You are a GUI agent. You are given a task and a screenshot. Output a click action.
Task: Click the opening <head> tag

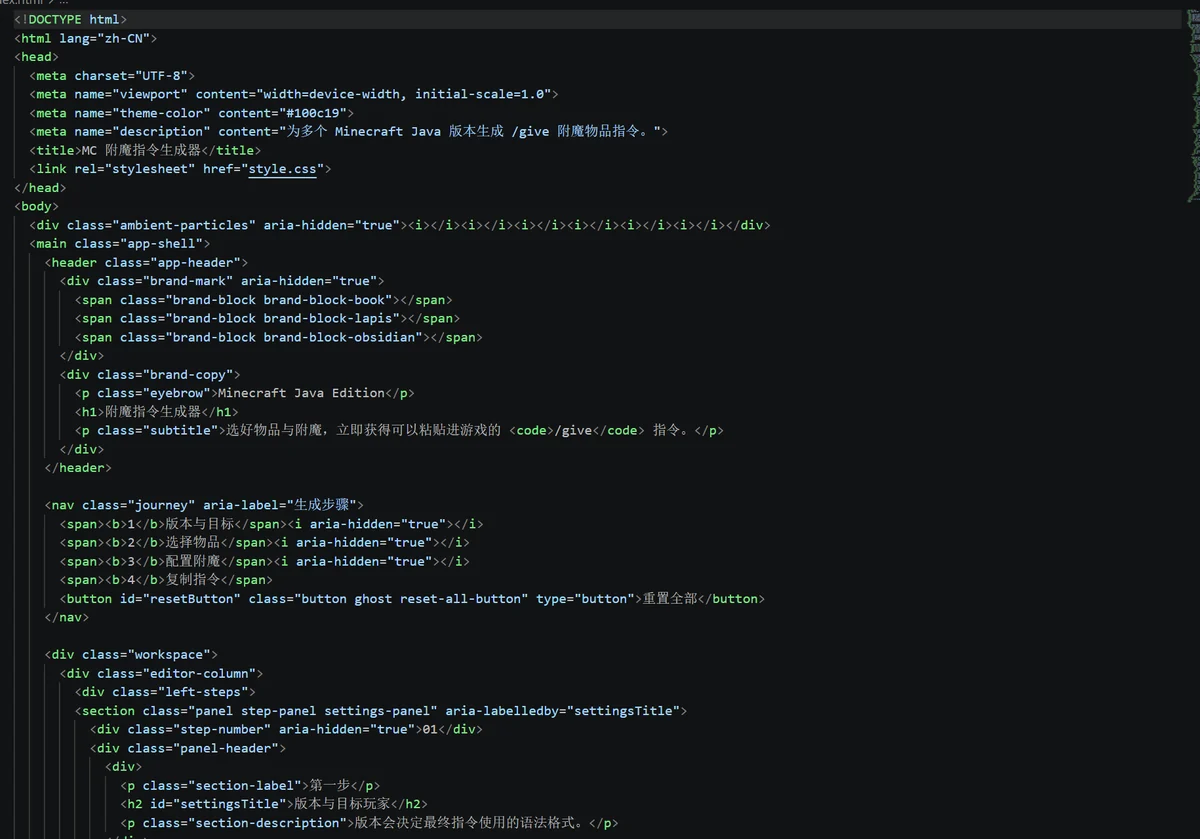tap(36, 57)
